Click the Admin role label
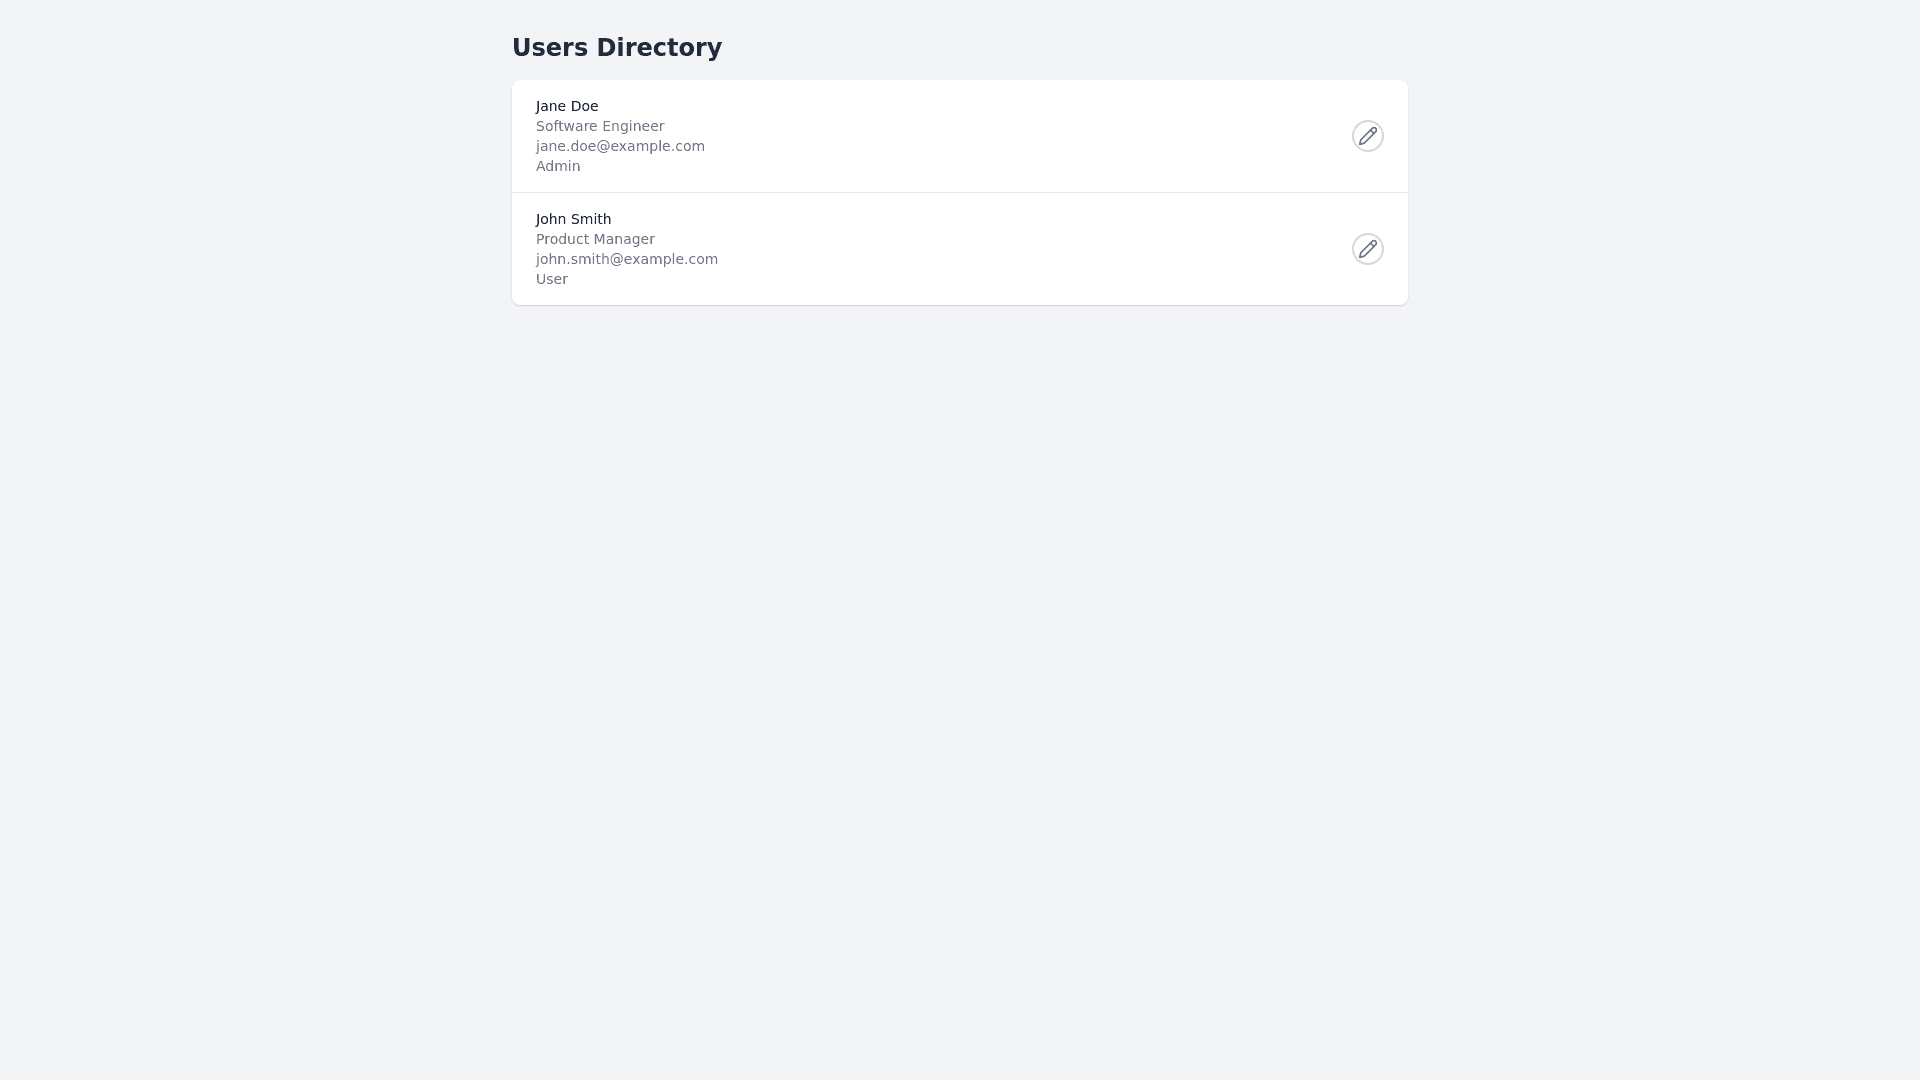The height and width of the screenshot is (1080, 1920). coord(557,166)
